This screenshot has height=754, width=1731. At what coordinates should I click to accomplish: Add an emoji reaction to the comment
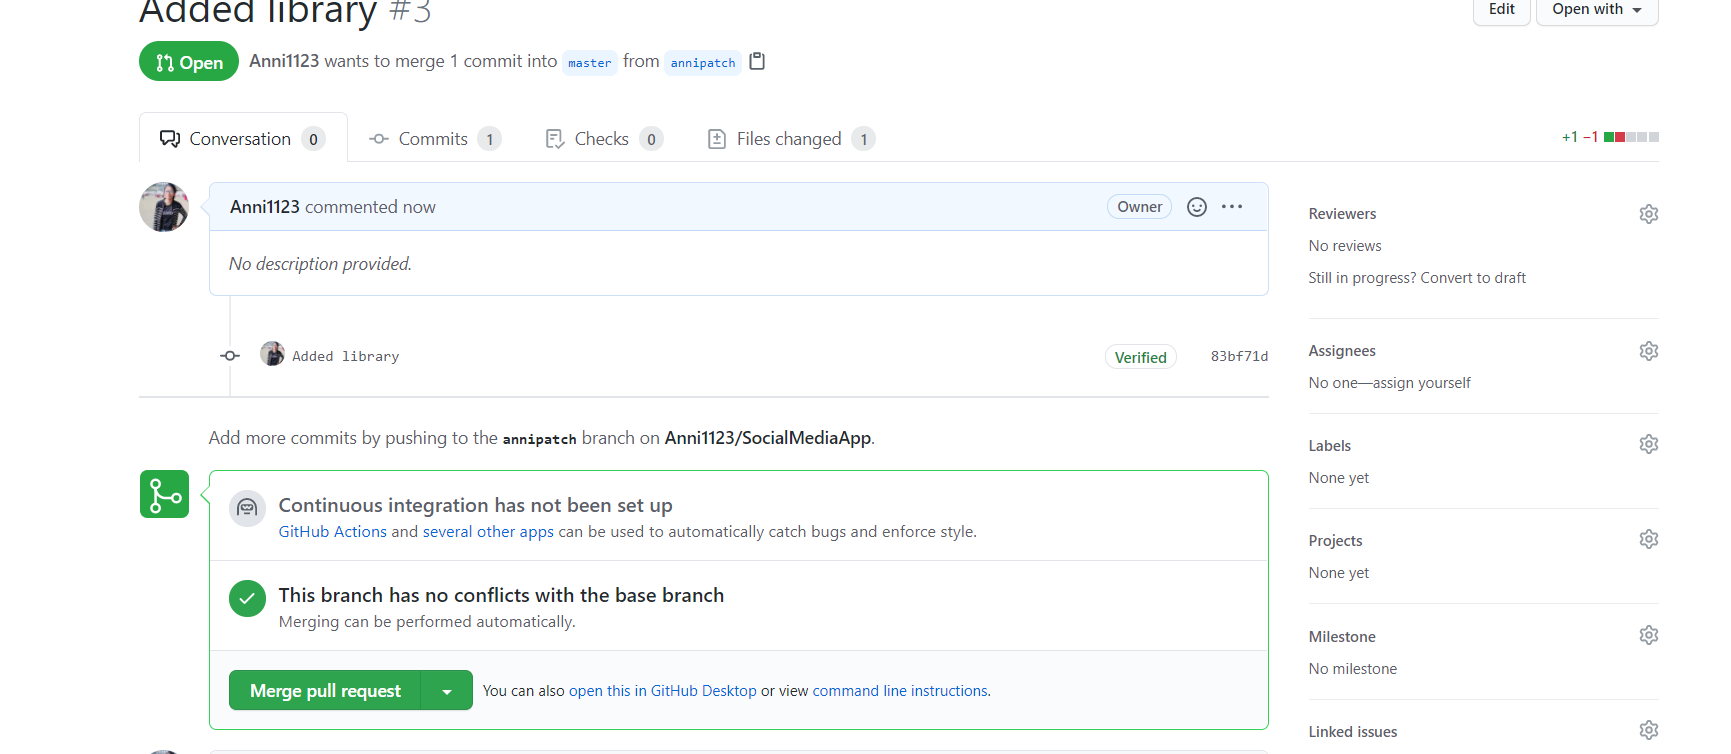pyautogui.click(x=1197, y=207)
